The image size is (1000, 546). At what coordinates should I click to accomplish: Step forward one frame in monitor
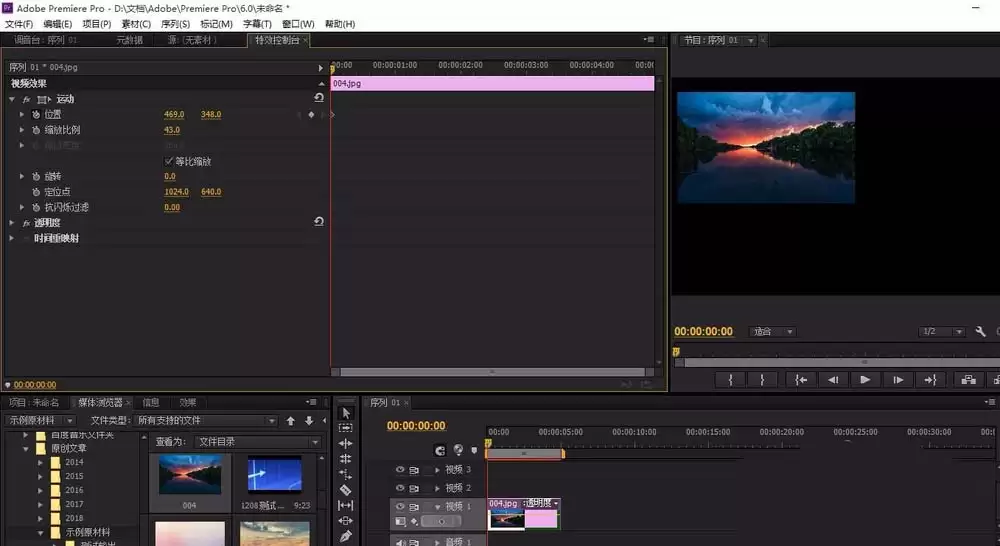pyautogui.click(x=898, y=380)
